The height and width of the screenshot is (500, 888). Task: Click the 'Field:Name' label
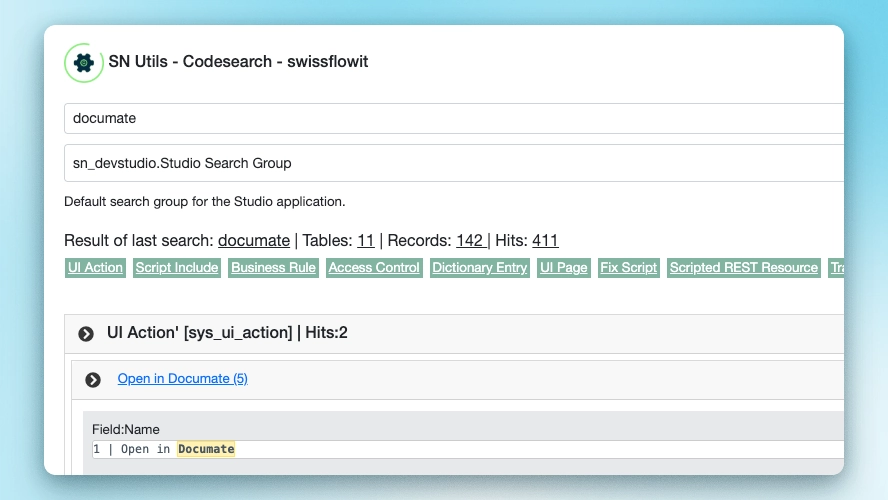tap(126, 429)
